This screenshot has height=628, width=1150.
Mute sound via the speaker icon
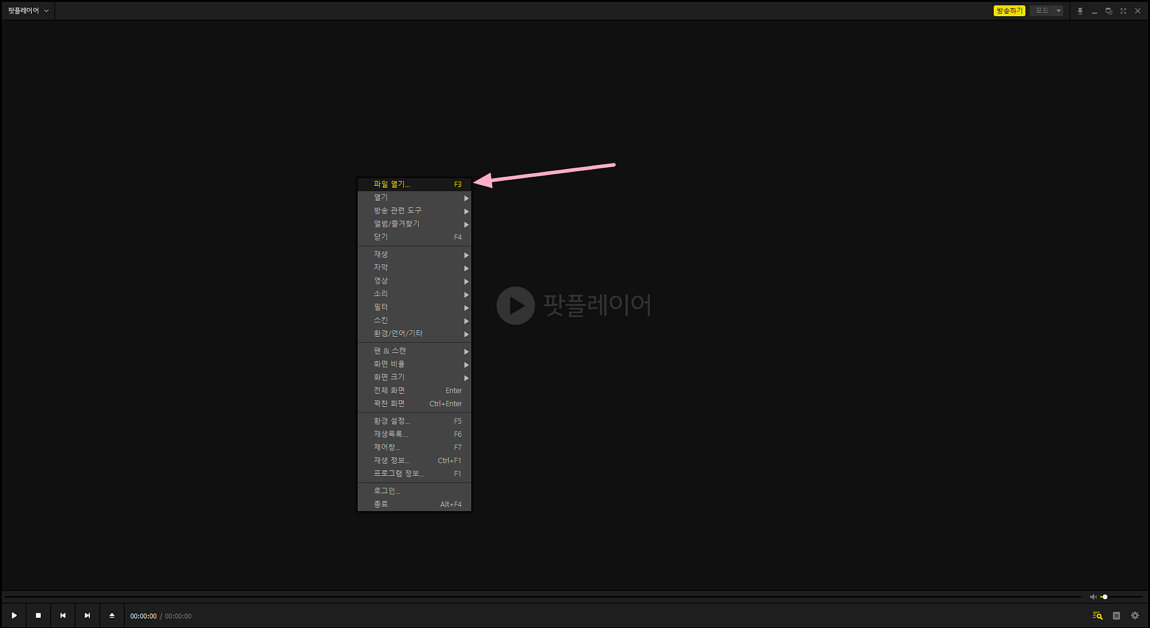(1093, 597)
